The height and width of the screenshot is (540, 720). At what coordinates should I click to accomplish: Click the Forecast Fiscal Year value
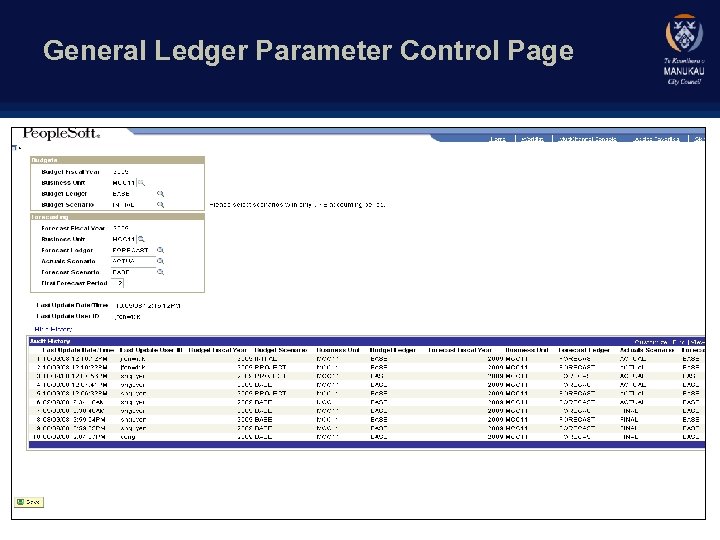click(121, 228)
